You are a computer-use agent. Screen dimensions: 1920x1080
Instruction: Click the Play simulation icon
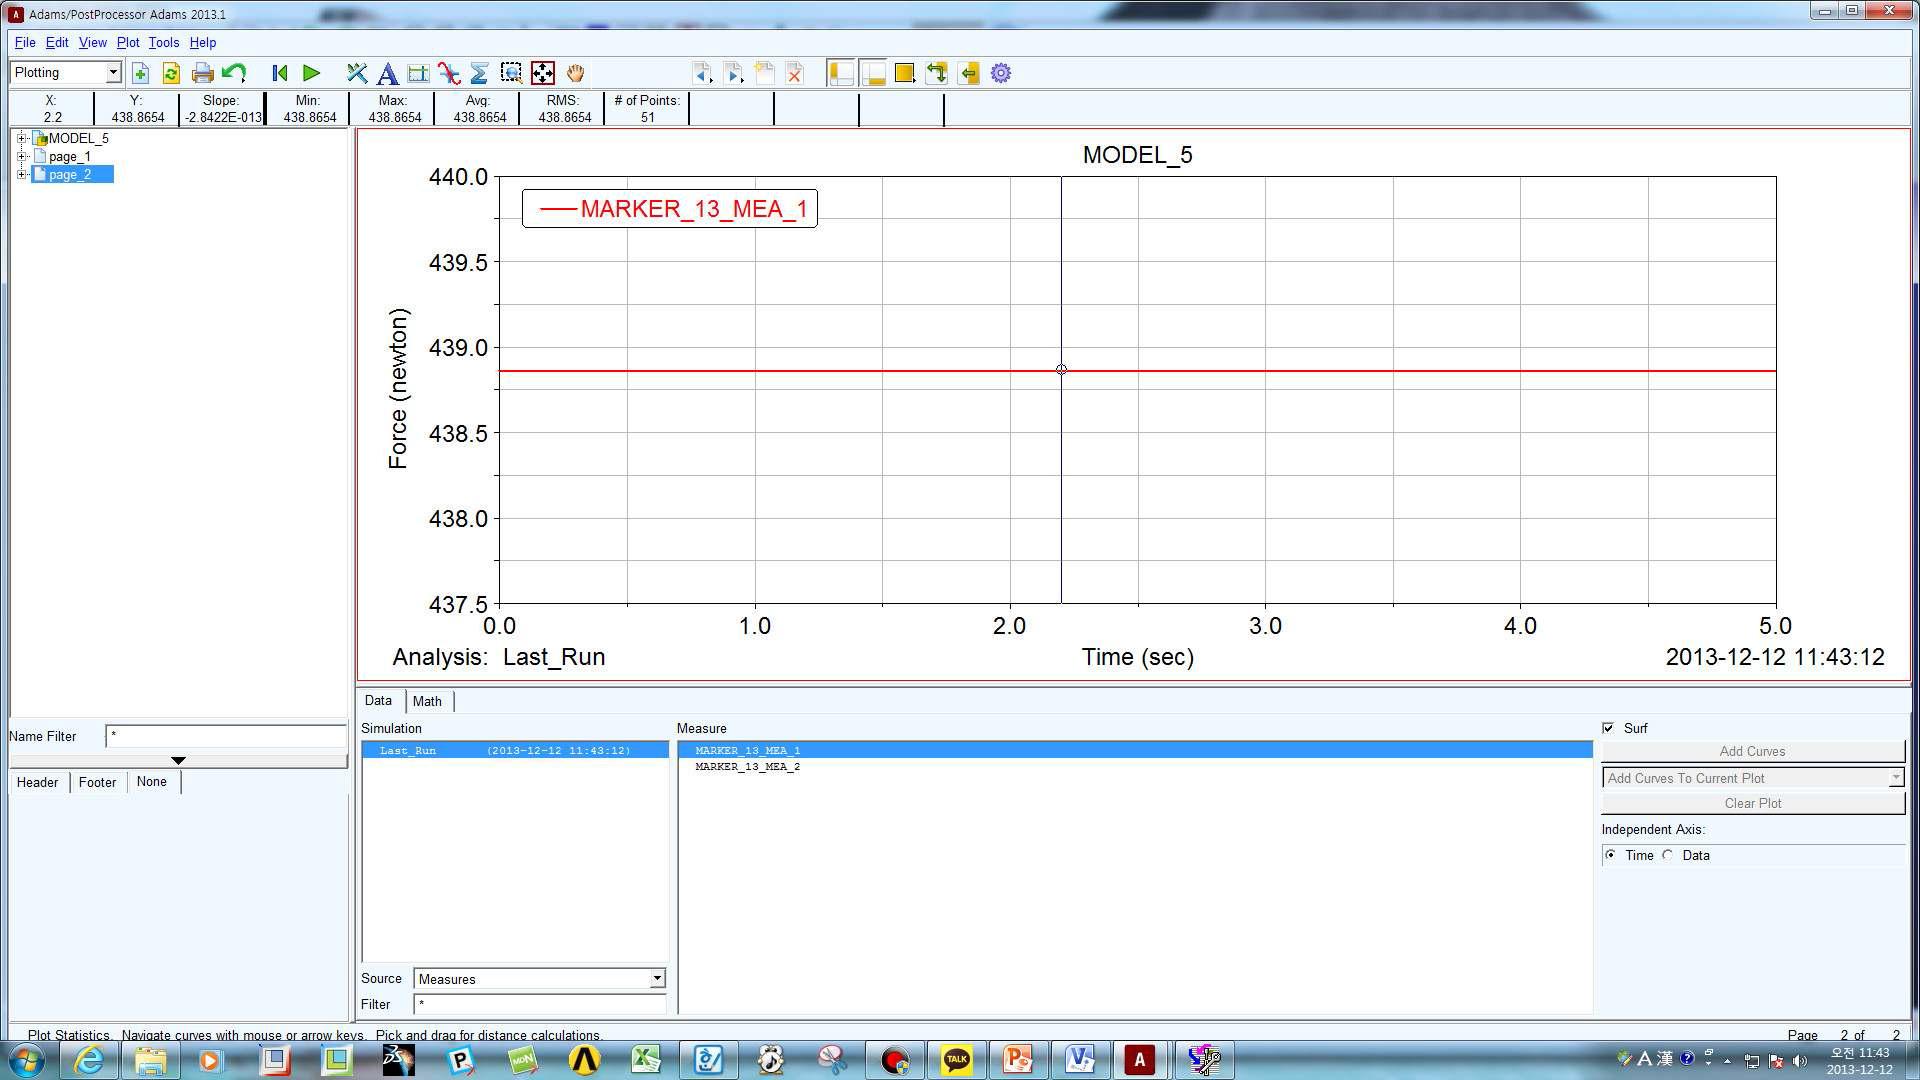[311, 73]
